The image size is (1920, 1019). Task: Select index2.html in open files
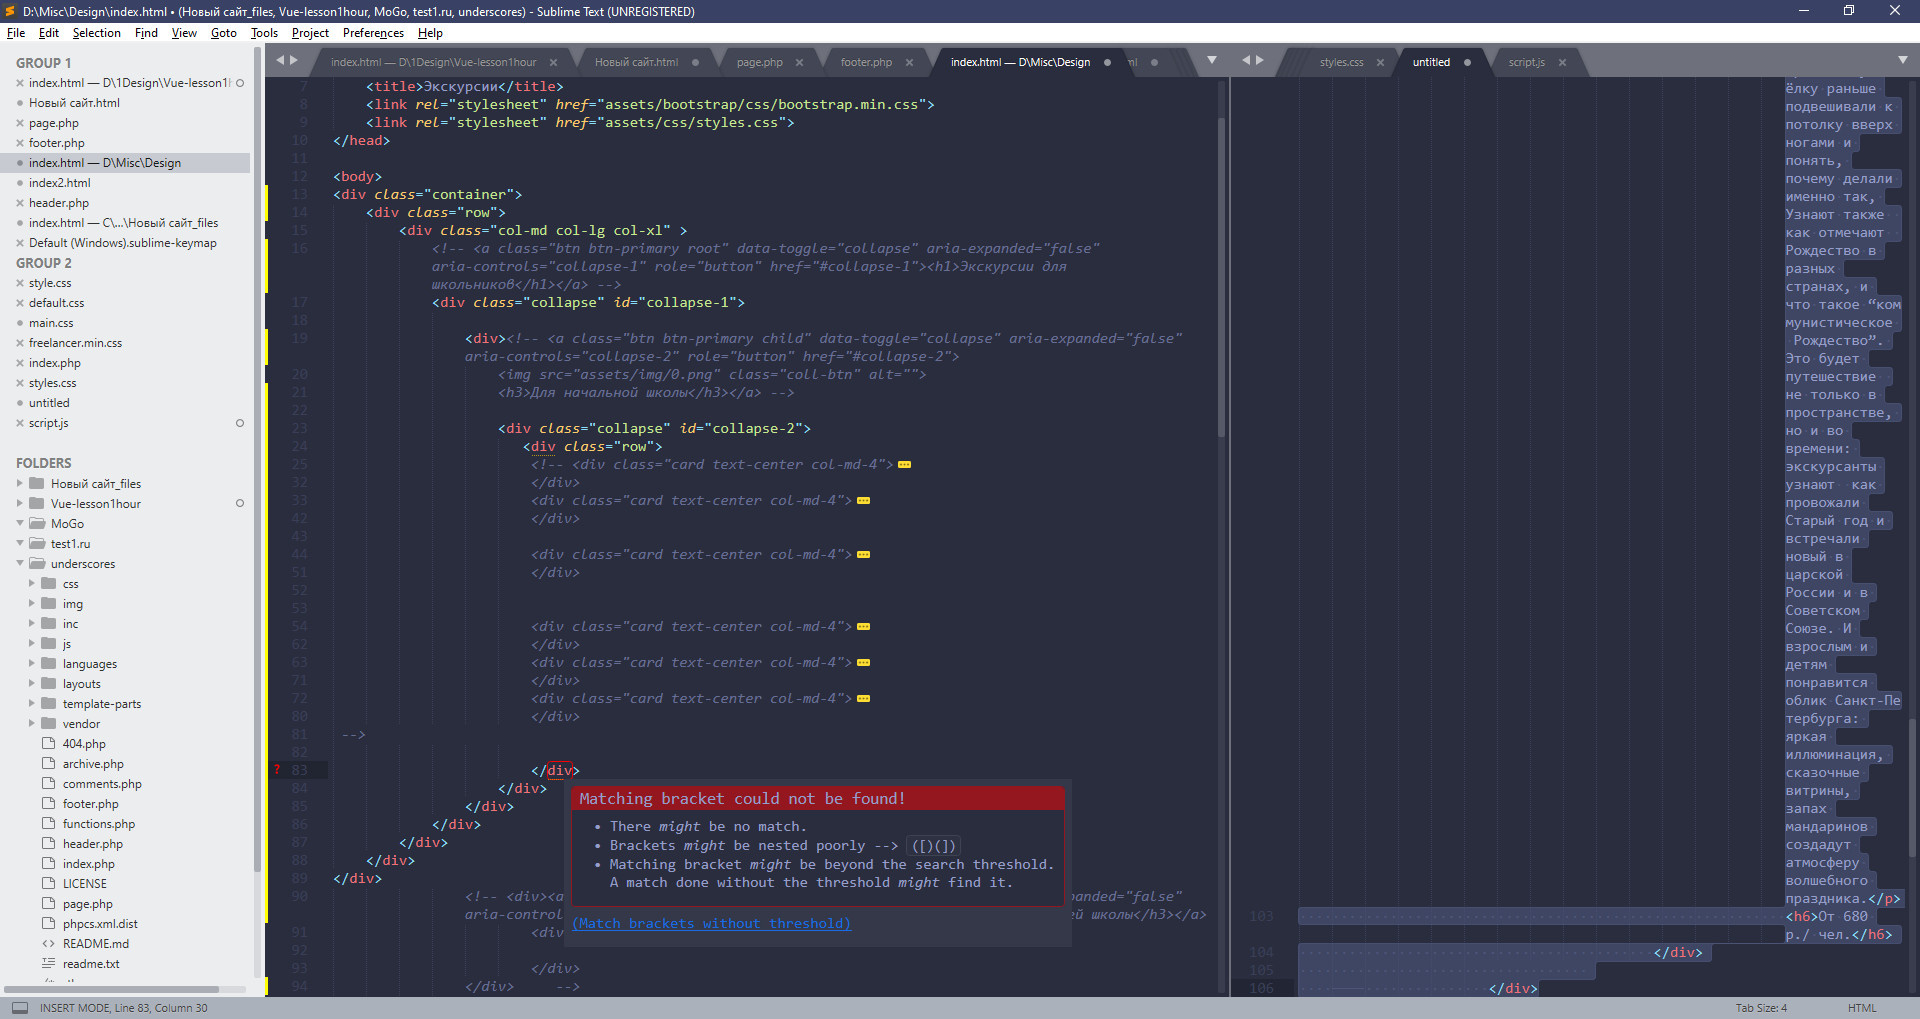[59, 183]
